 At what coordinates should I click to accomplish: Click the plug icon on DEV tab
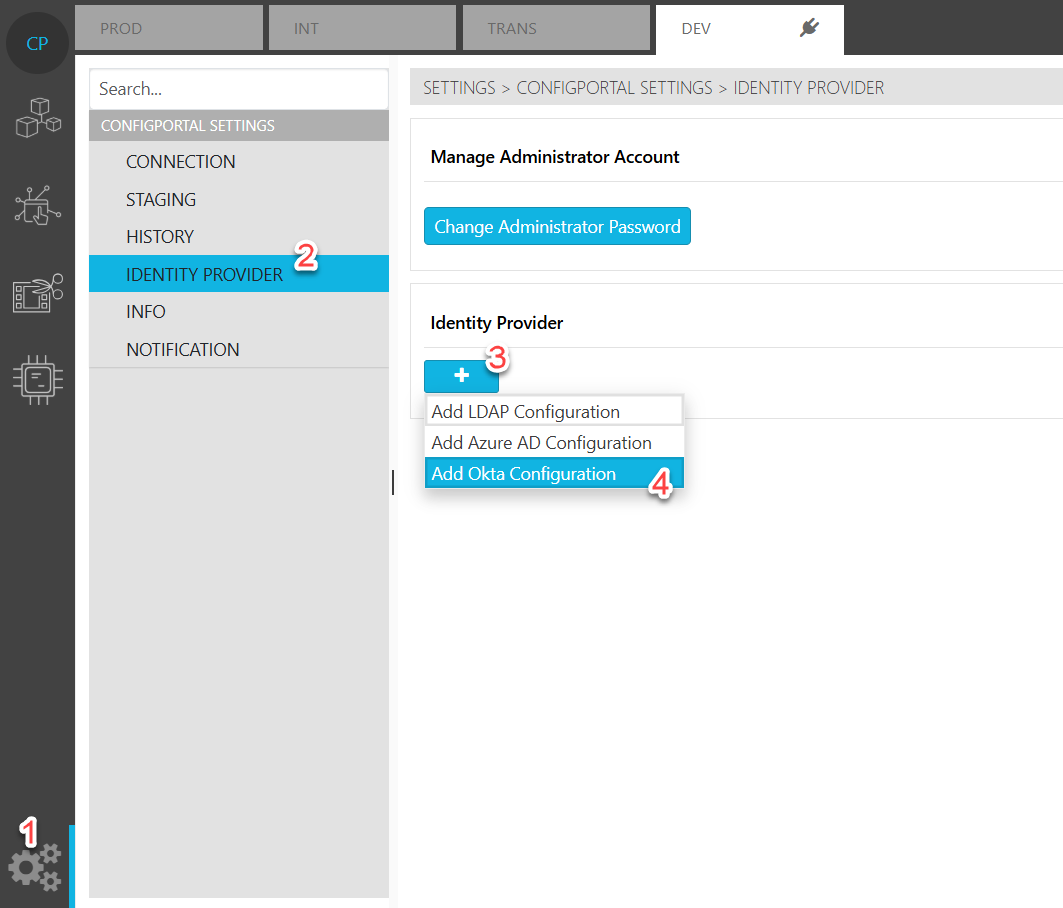tap(810, 29)
